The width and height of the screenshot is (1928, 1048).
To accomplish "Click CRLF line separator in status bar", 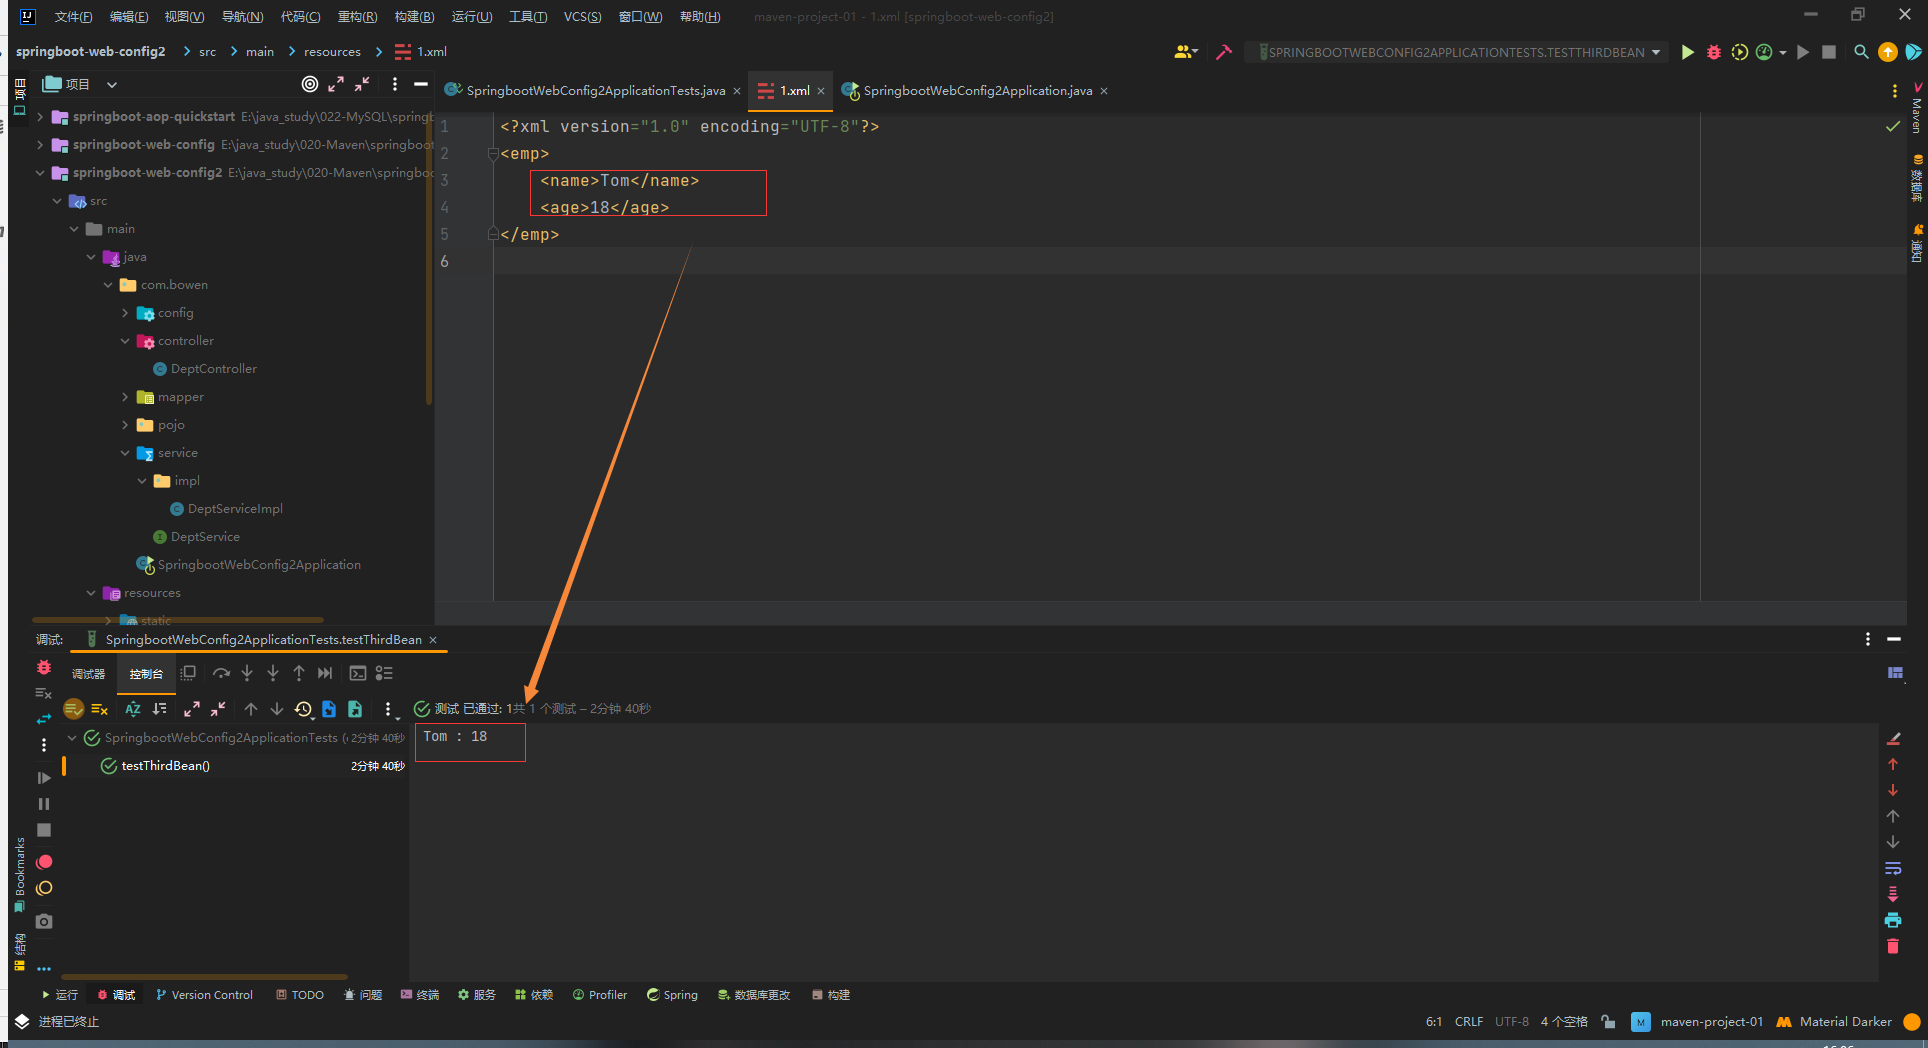I will (x=1469, y=1022).
